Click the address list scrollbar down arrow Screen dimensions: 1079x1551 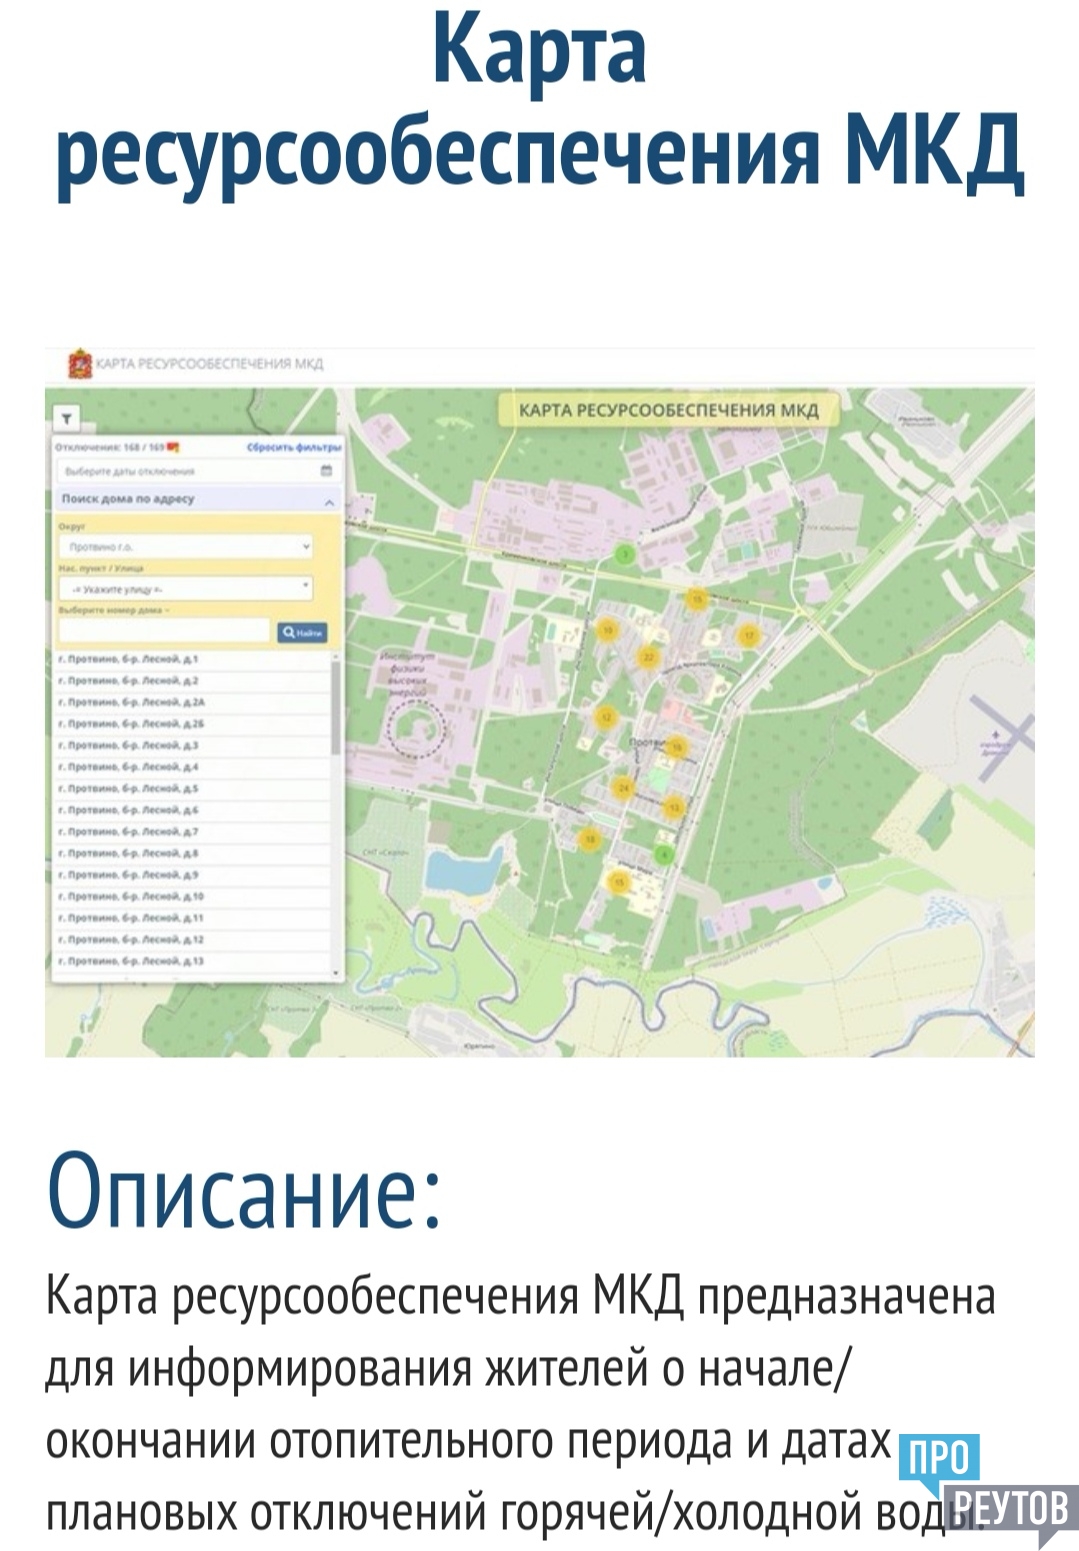click(x=335, y=972)
